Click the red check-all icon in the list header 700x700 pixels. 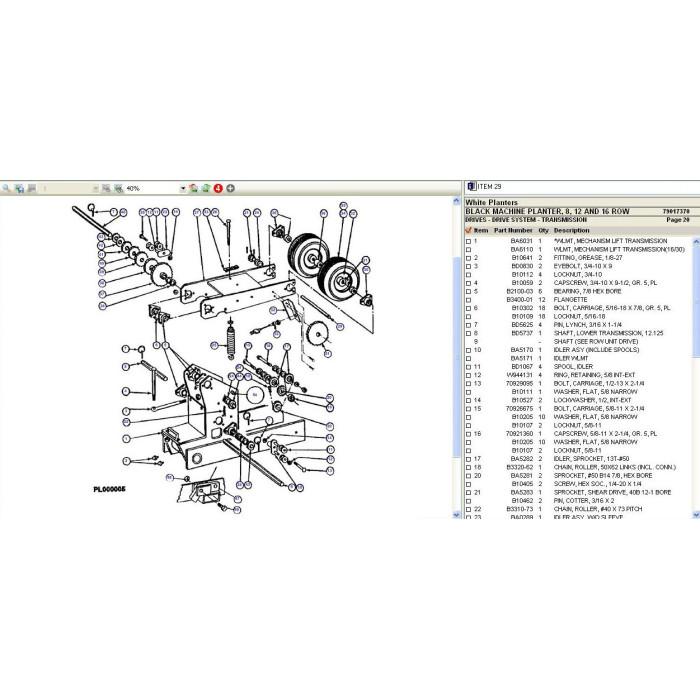tap(468, 230)
